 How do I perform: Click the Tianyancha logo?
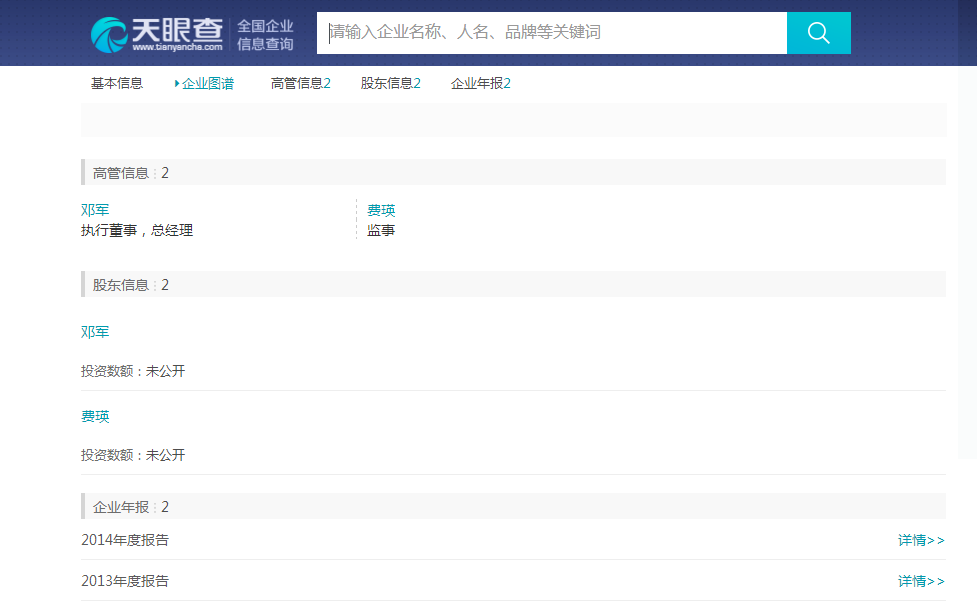157,34
